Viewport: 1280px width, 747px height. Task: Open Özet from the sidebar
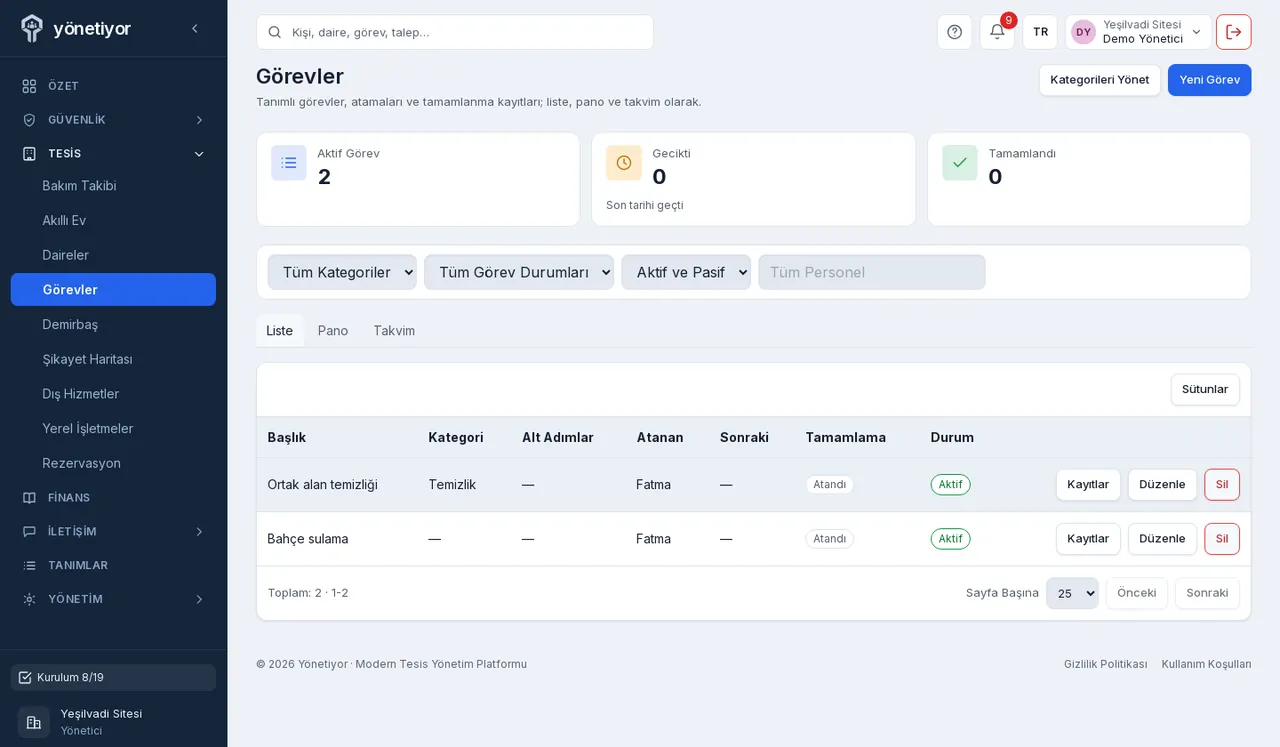click(x=113, y=86)
